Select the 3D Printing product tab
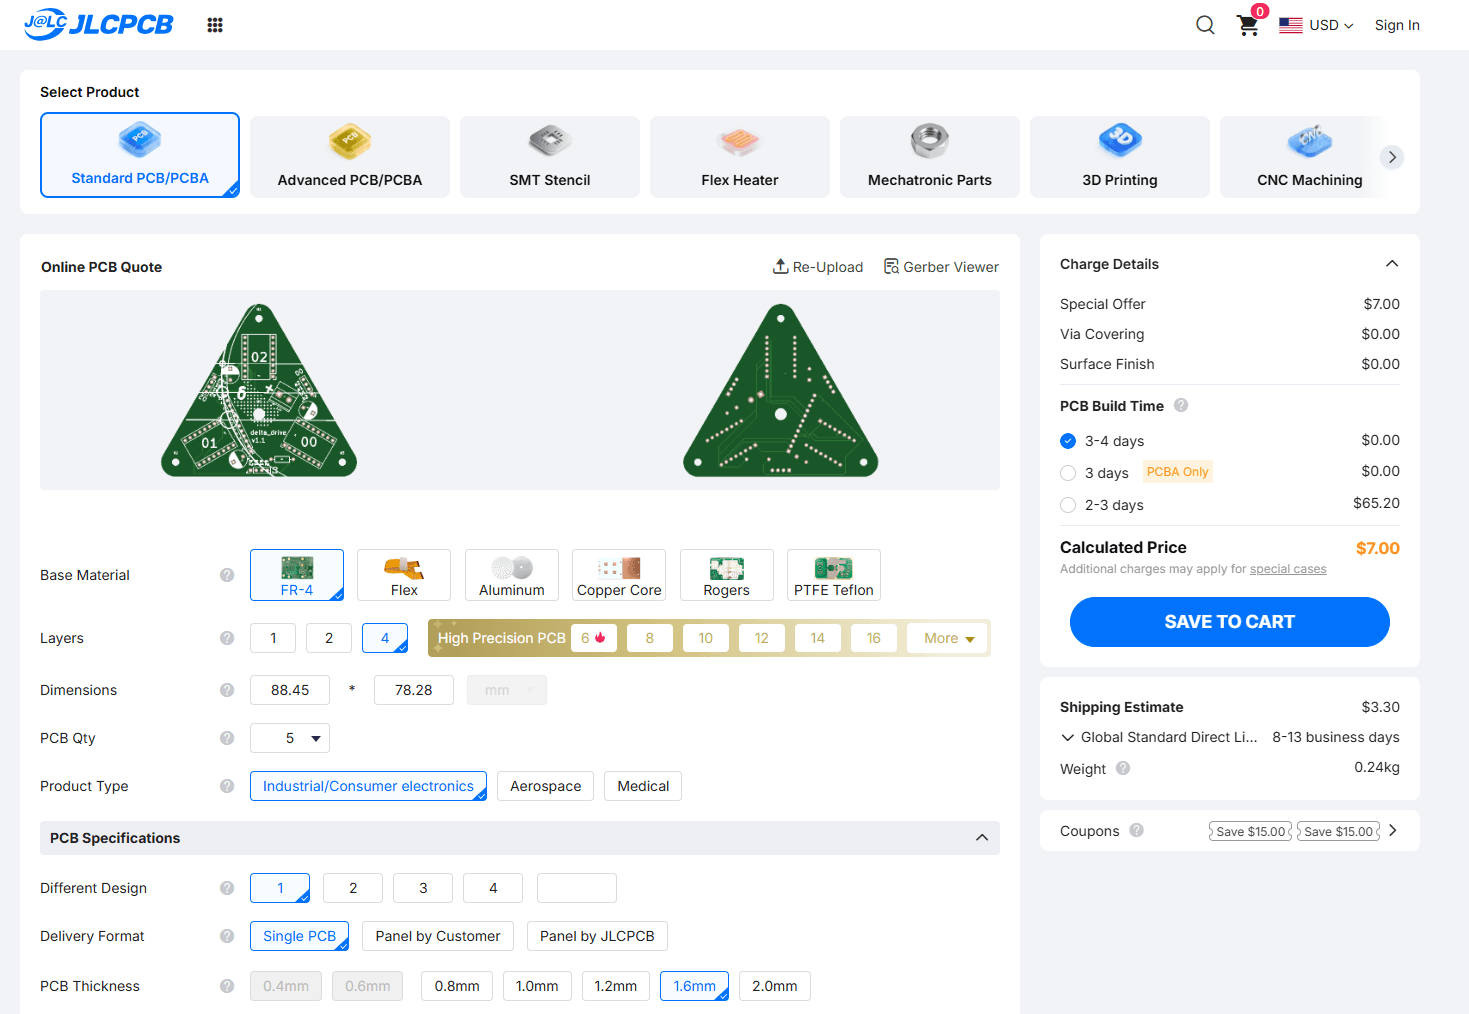The height and width of the screenshot is (1014, 1469). [1120, 157]
